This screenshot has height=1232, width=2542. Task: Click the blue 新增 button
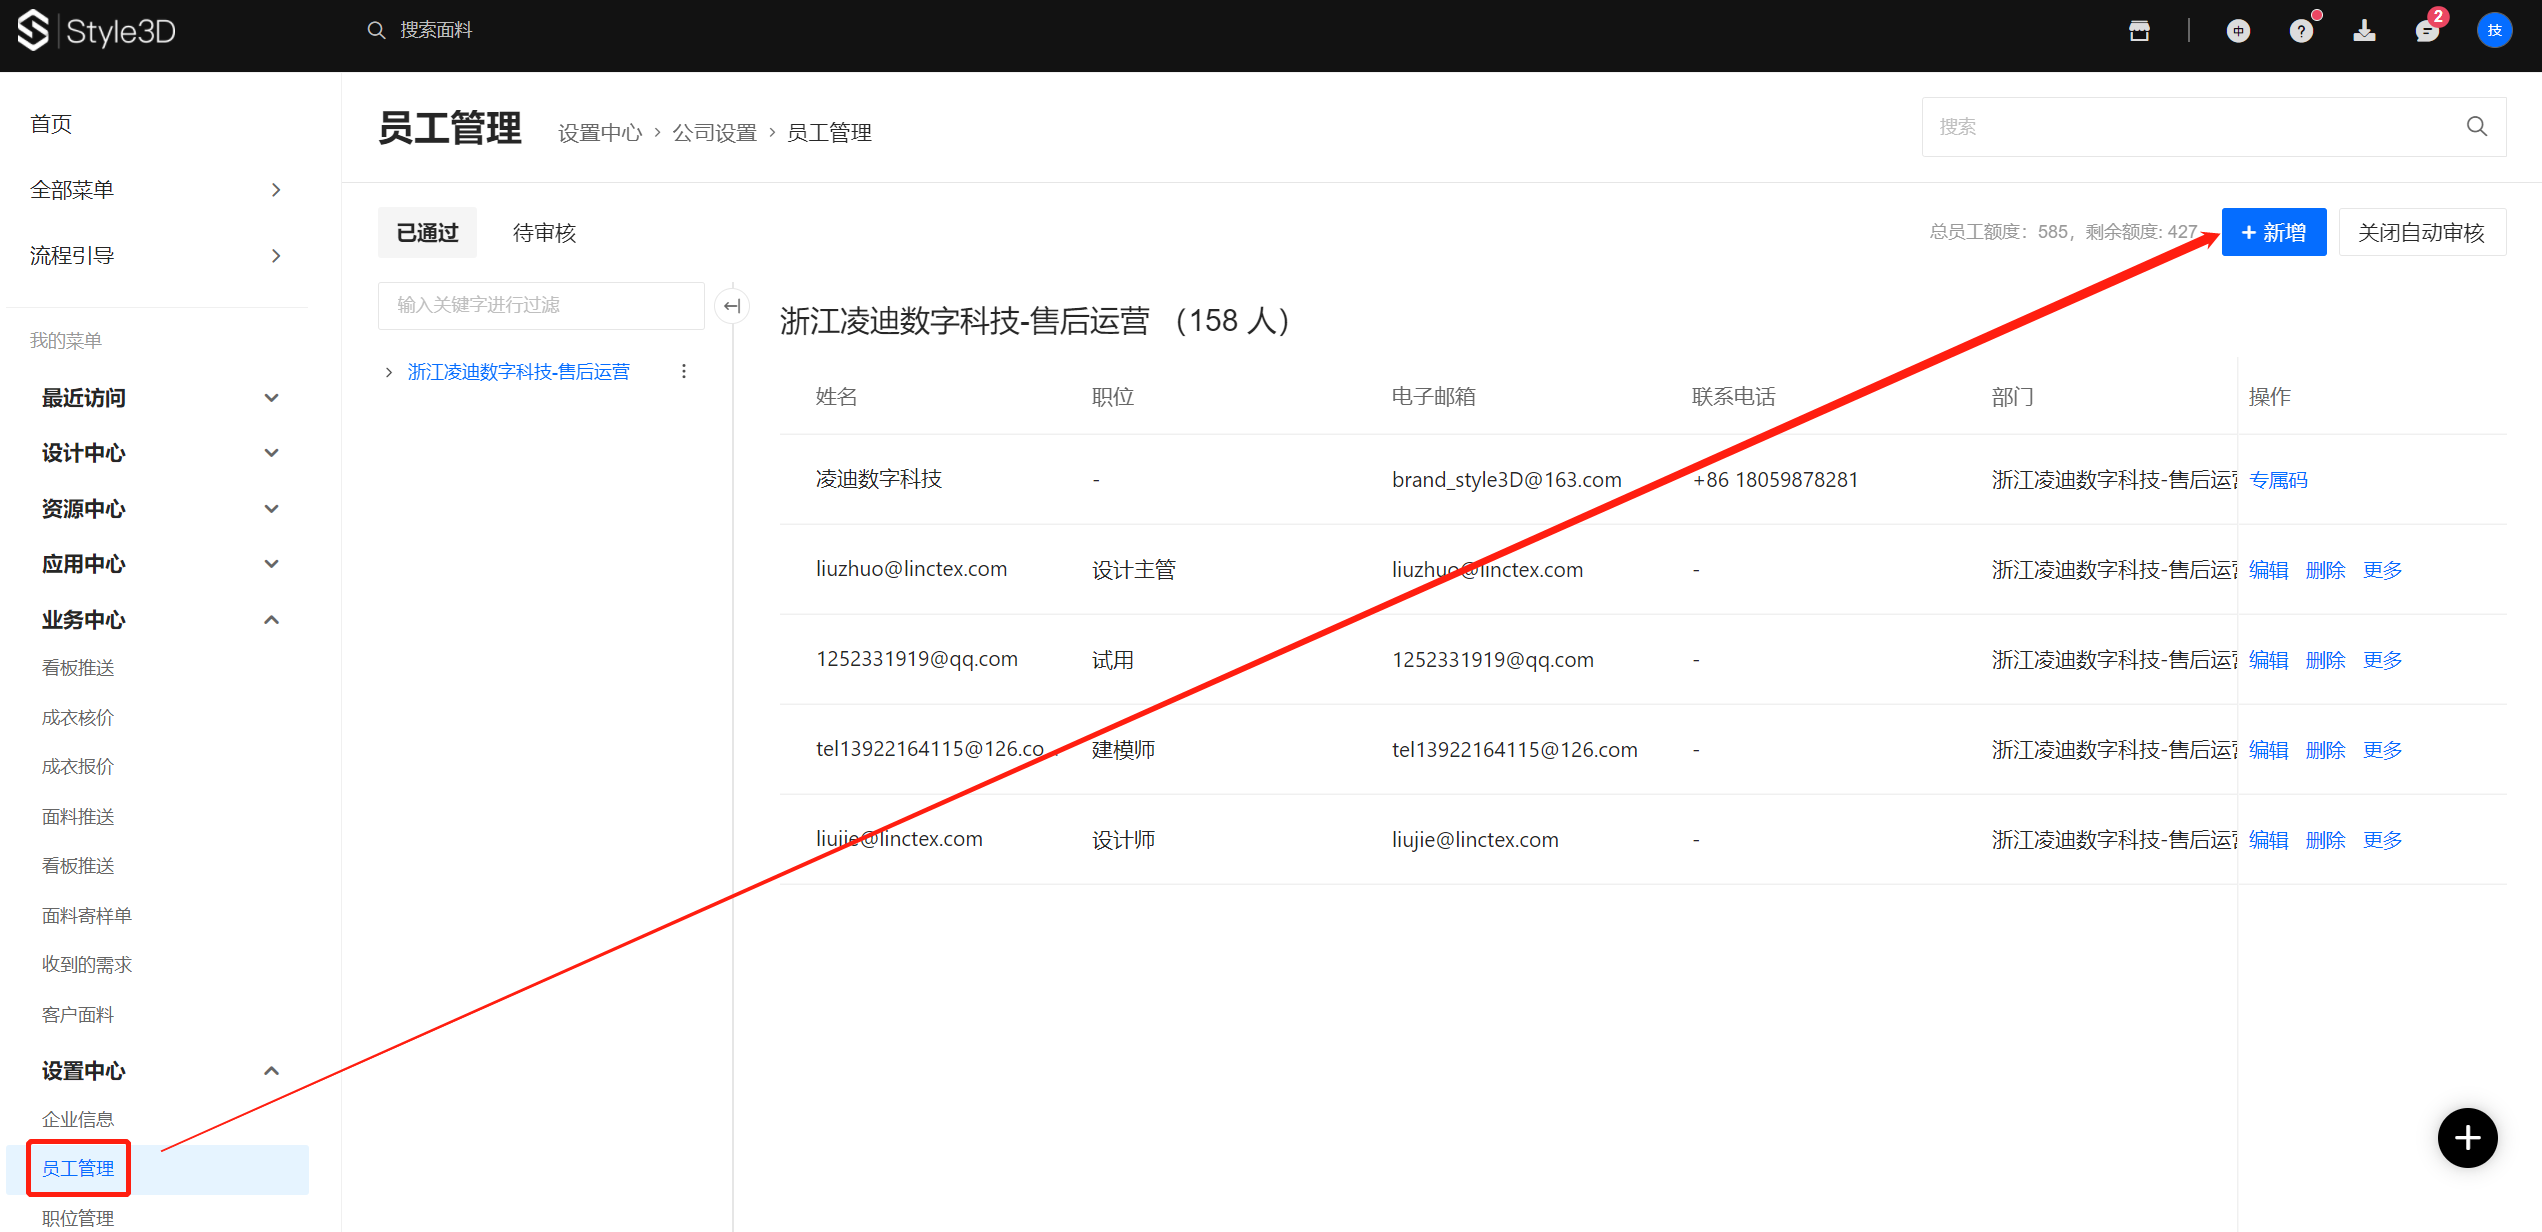[2273, 233]
